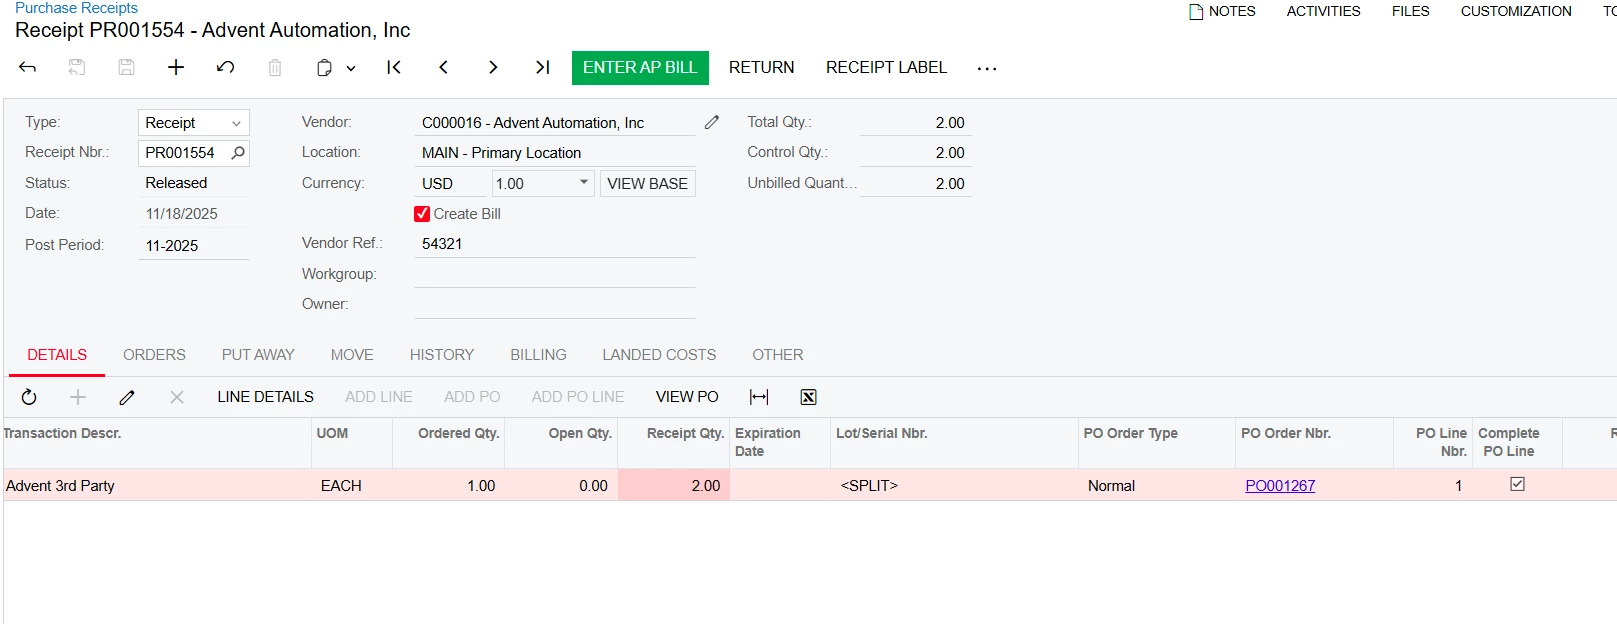Click the Vendor field Advent Automation

(x=555, y=122)
